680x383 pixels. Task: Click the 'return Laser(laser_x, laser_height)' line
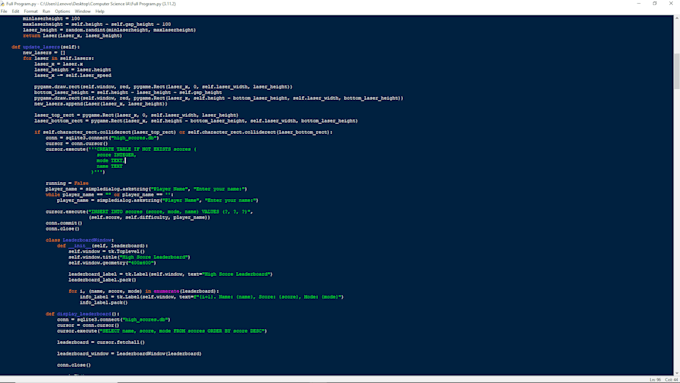coord(72,36)
